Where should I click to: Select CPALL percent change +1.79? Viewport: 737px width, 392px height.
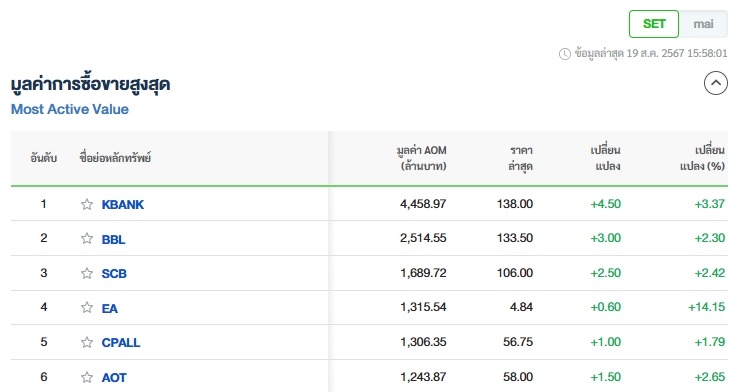pos(710,342)
